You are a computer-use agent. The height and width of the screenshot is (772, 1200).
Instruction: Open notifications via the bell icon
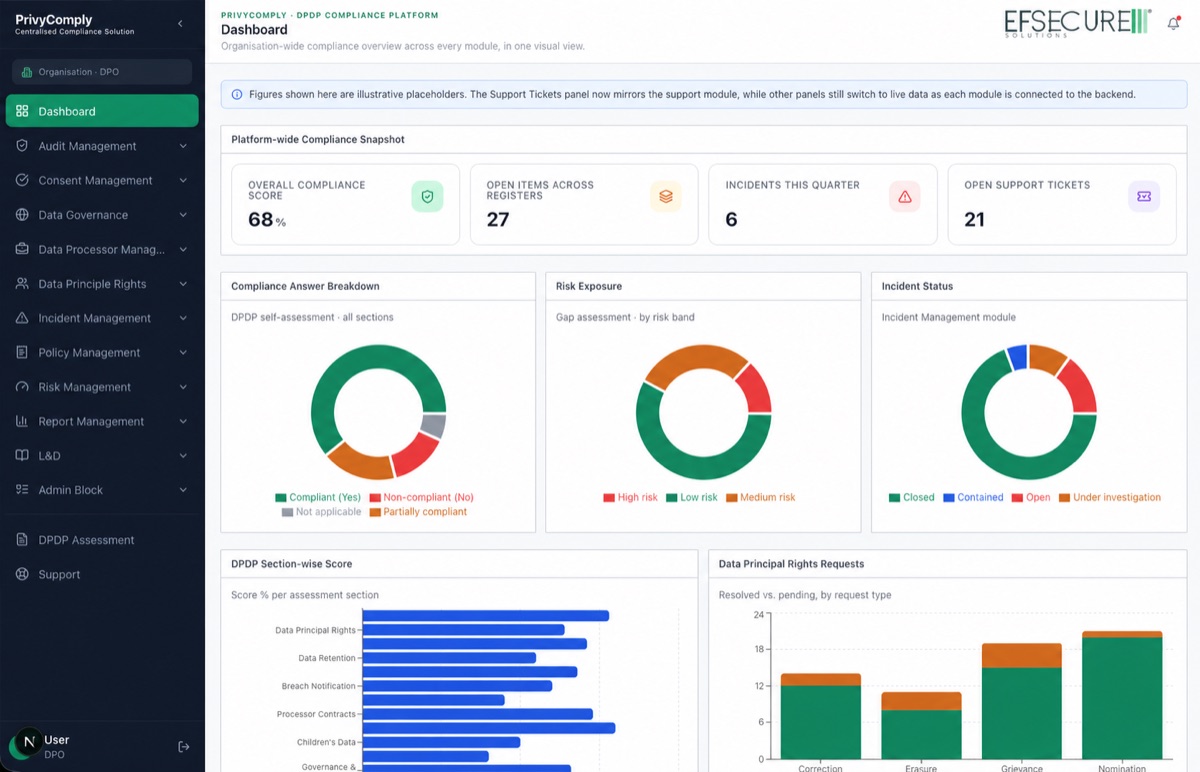click(x=1174, y=24)
